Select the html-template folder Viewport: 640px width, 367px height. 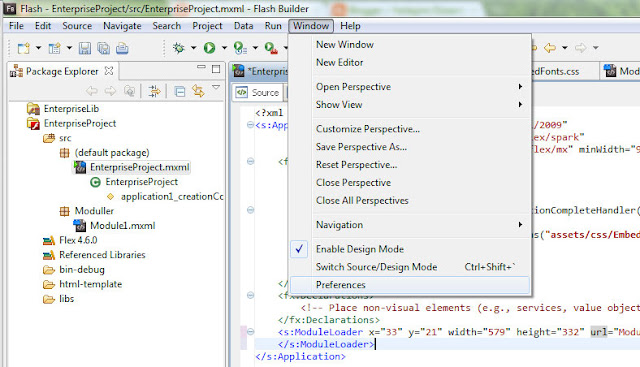pyautogui.click(x=90, y=284)
